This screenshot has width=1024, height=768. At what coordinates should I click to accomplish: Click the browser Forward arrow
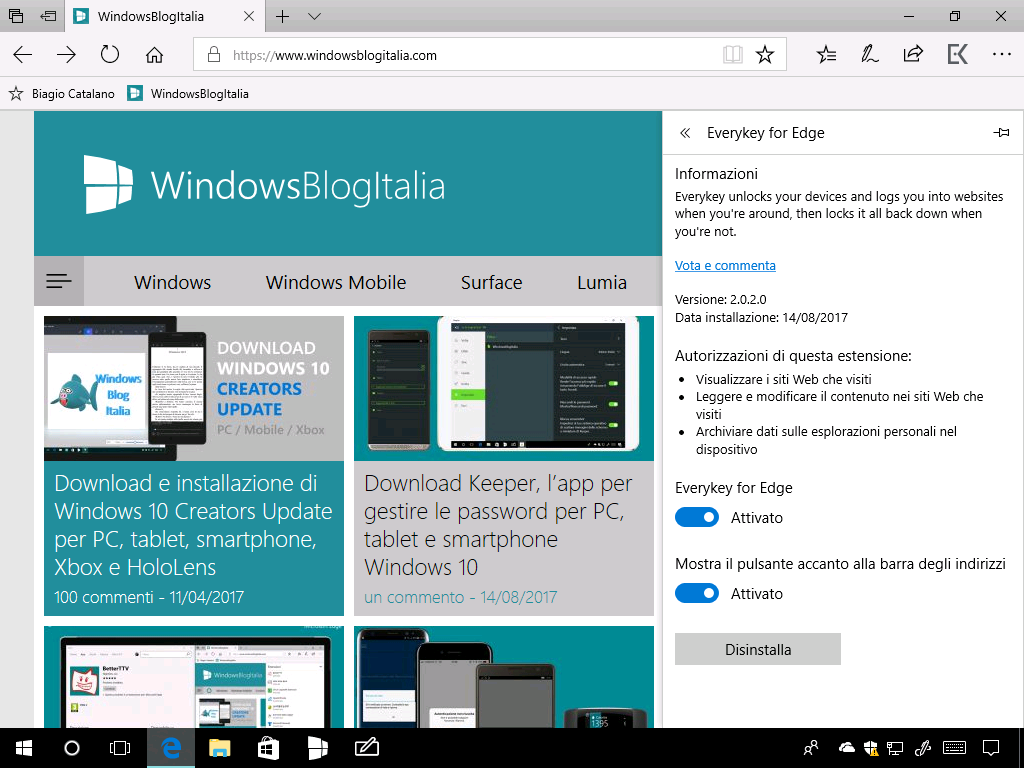point(66,55)
